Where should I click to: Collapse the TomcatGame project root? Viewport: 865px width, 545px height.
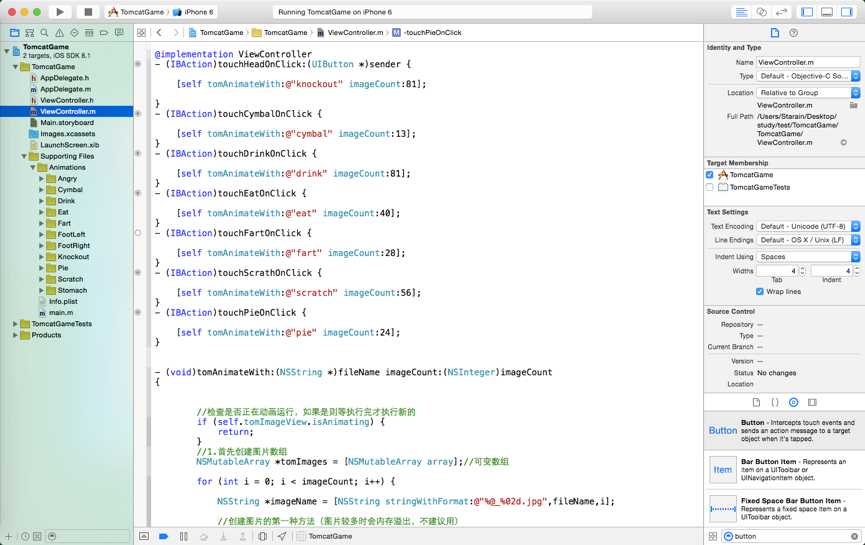[x=7, y=51]
